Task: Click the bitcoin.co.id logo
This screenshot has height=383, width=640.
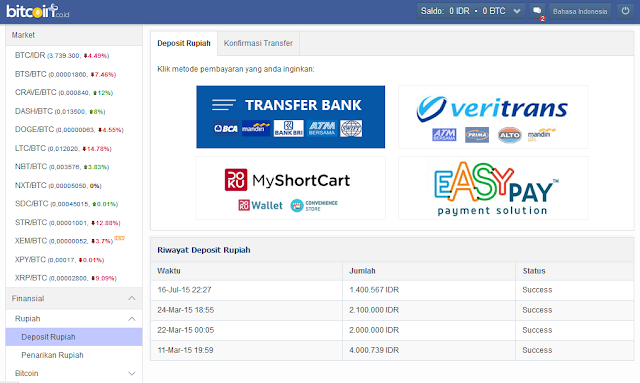Action: (38, 11)
